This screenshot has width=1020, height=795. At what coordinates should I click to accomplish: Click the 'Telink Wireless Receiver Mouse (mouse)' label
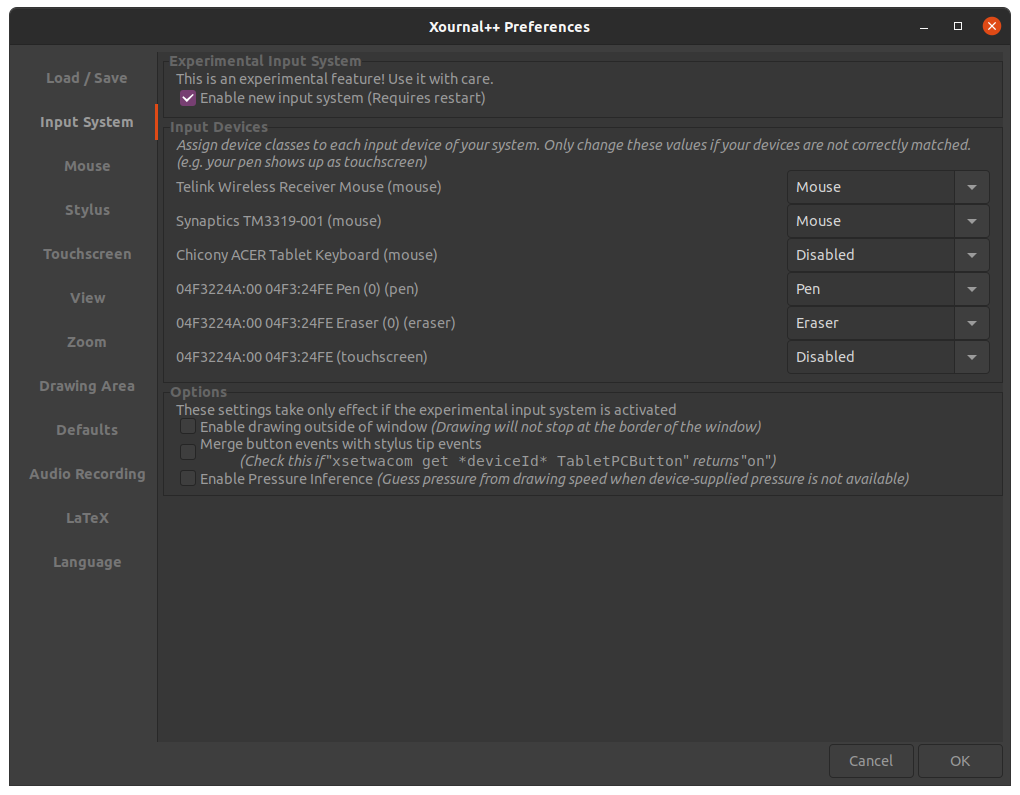308,187
